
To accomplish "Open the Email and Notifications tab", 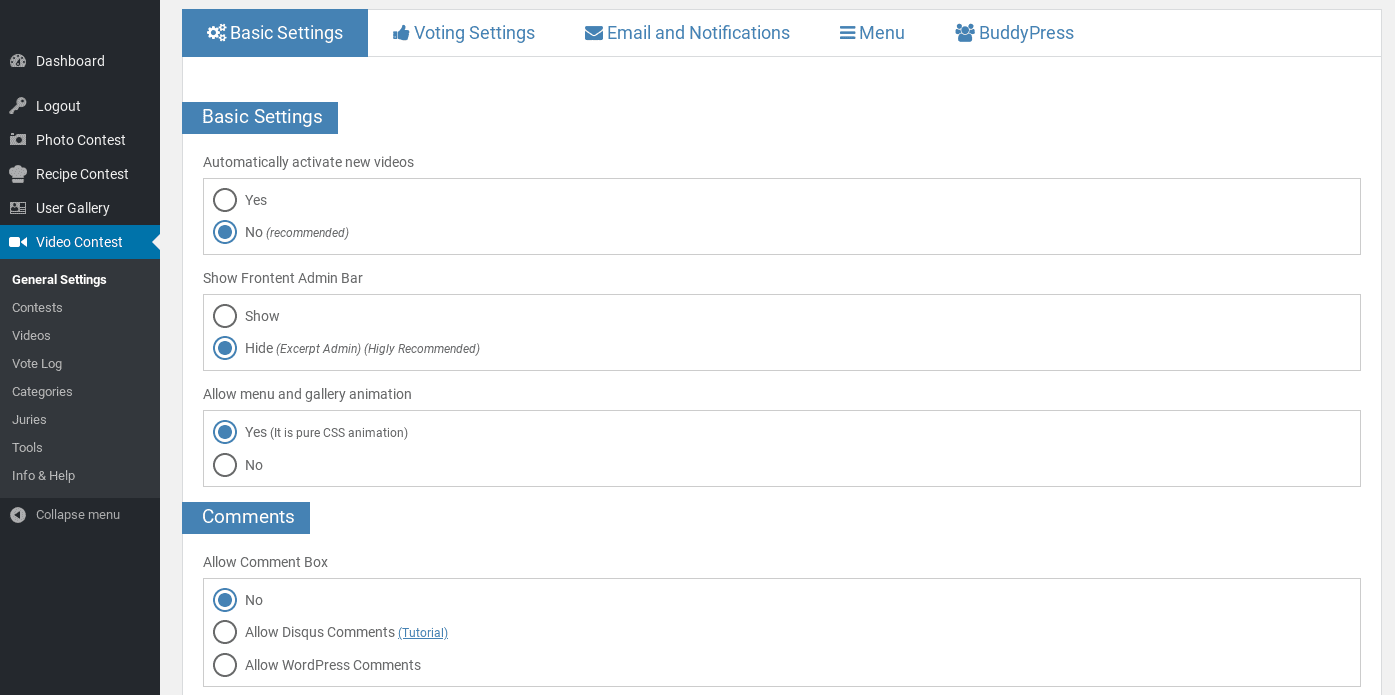I will tap(697, 32).
